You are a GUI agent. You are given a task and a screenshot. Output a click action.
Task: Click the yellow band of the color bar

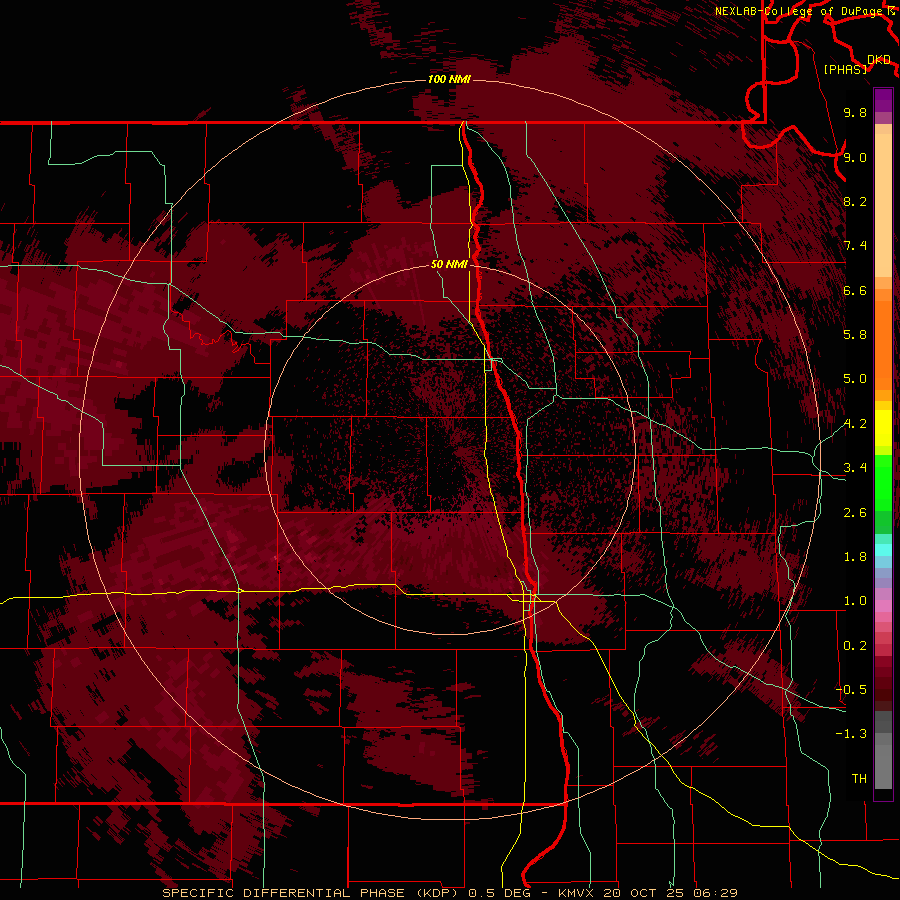[883, 428]
